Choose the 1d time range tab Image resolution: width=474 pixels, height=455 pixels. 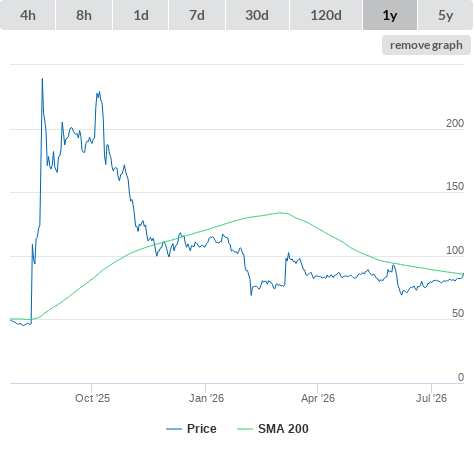click(x=141, y=15)
